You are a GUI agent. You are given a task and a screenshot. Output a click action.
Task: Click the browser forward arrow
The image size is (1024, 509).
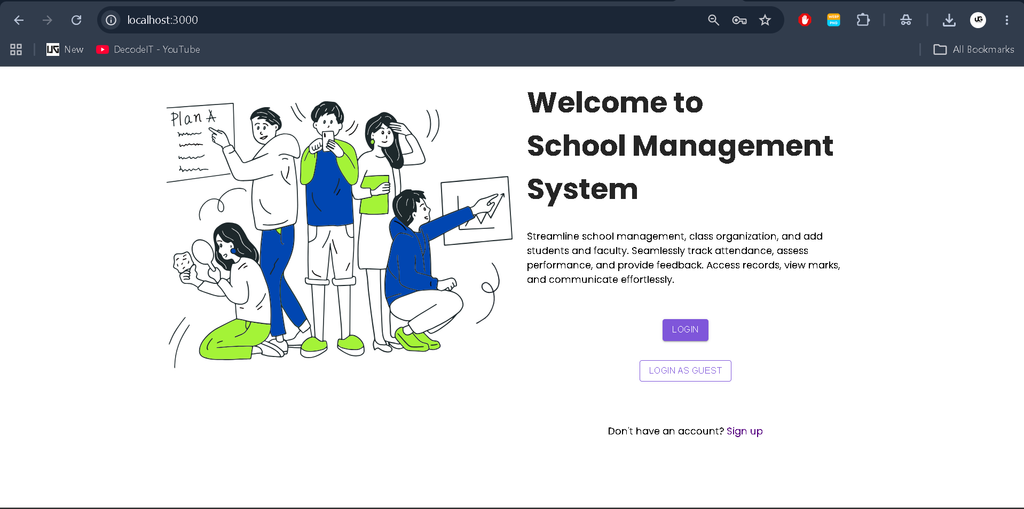click(48, 20)
